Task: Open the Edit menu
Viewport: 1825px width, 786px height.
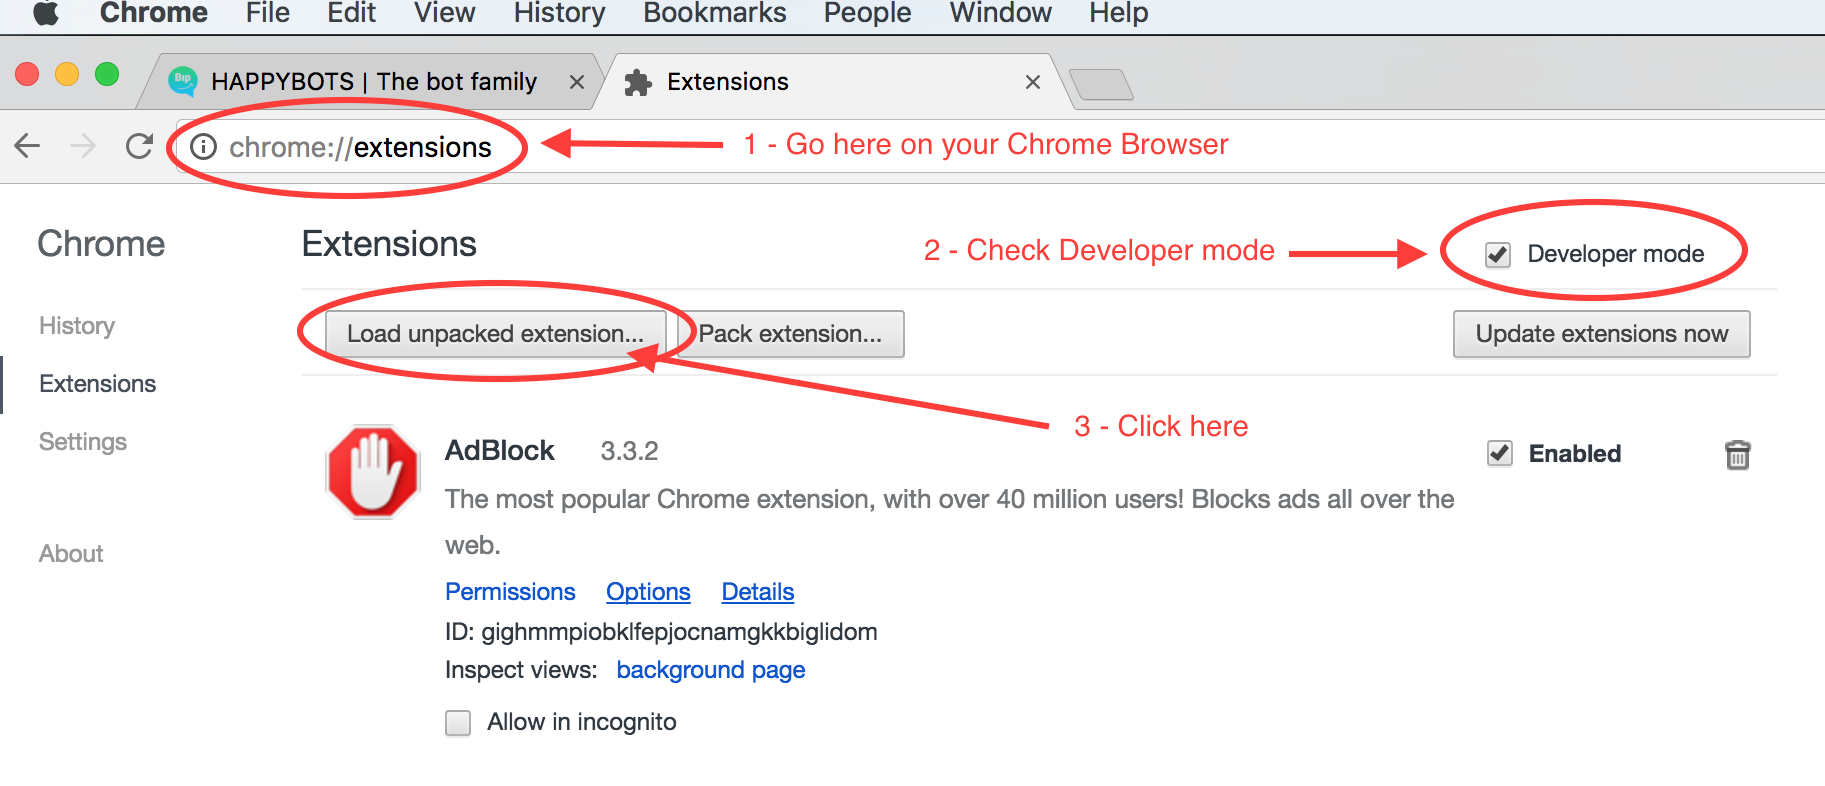Action: coord(352,13)
